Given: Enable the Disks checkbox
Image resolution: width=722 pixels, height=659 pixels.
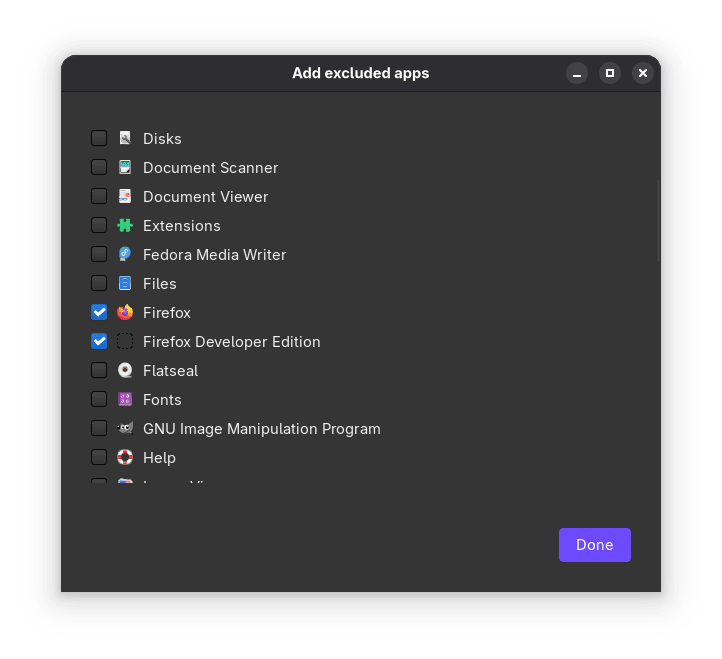Looking at the screenshot, I should click(99, 138).
